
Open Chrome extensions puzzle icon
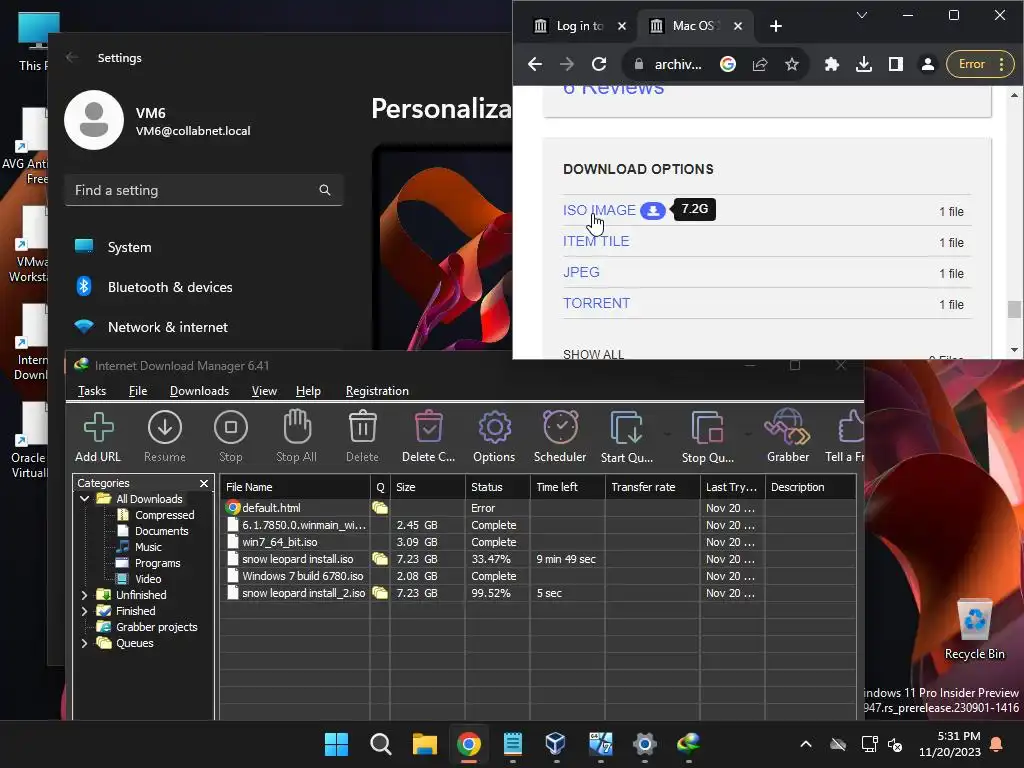pyautogui.click(x=831, y=64)
